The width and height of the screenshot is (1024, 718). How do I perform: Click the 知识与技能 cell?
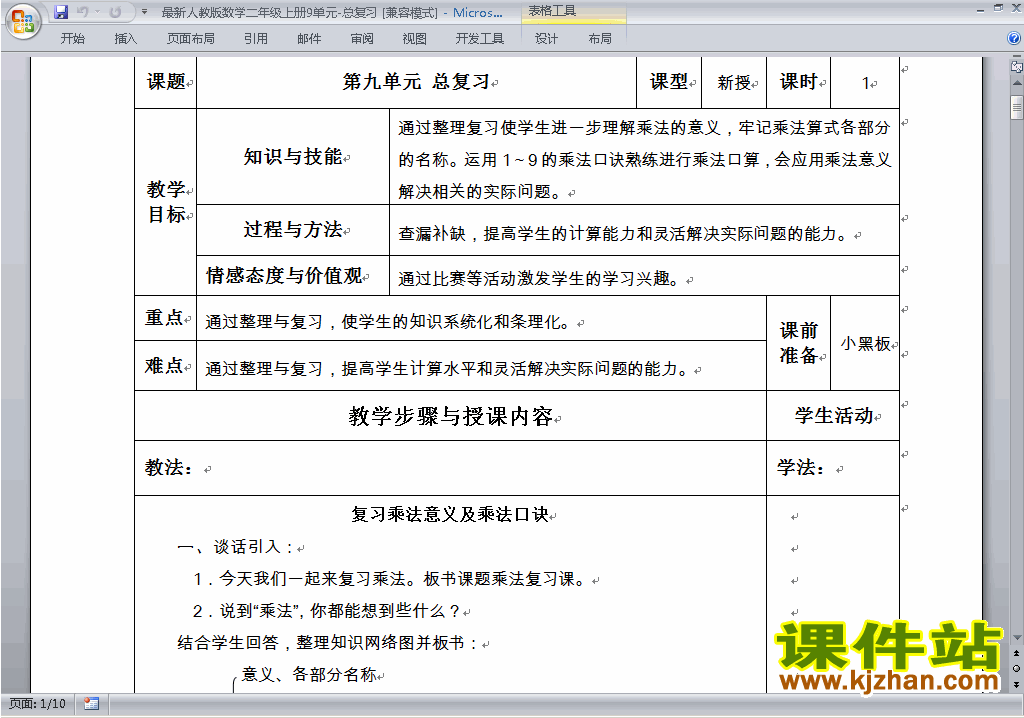pyautogui.click(x=293, y=157)
